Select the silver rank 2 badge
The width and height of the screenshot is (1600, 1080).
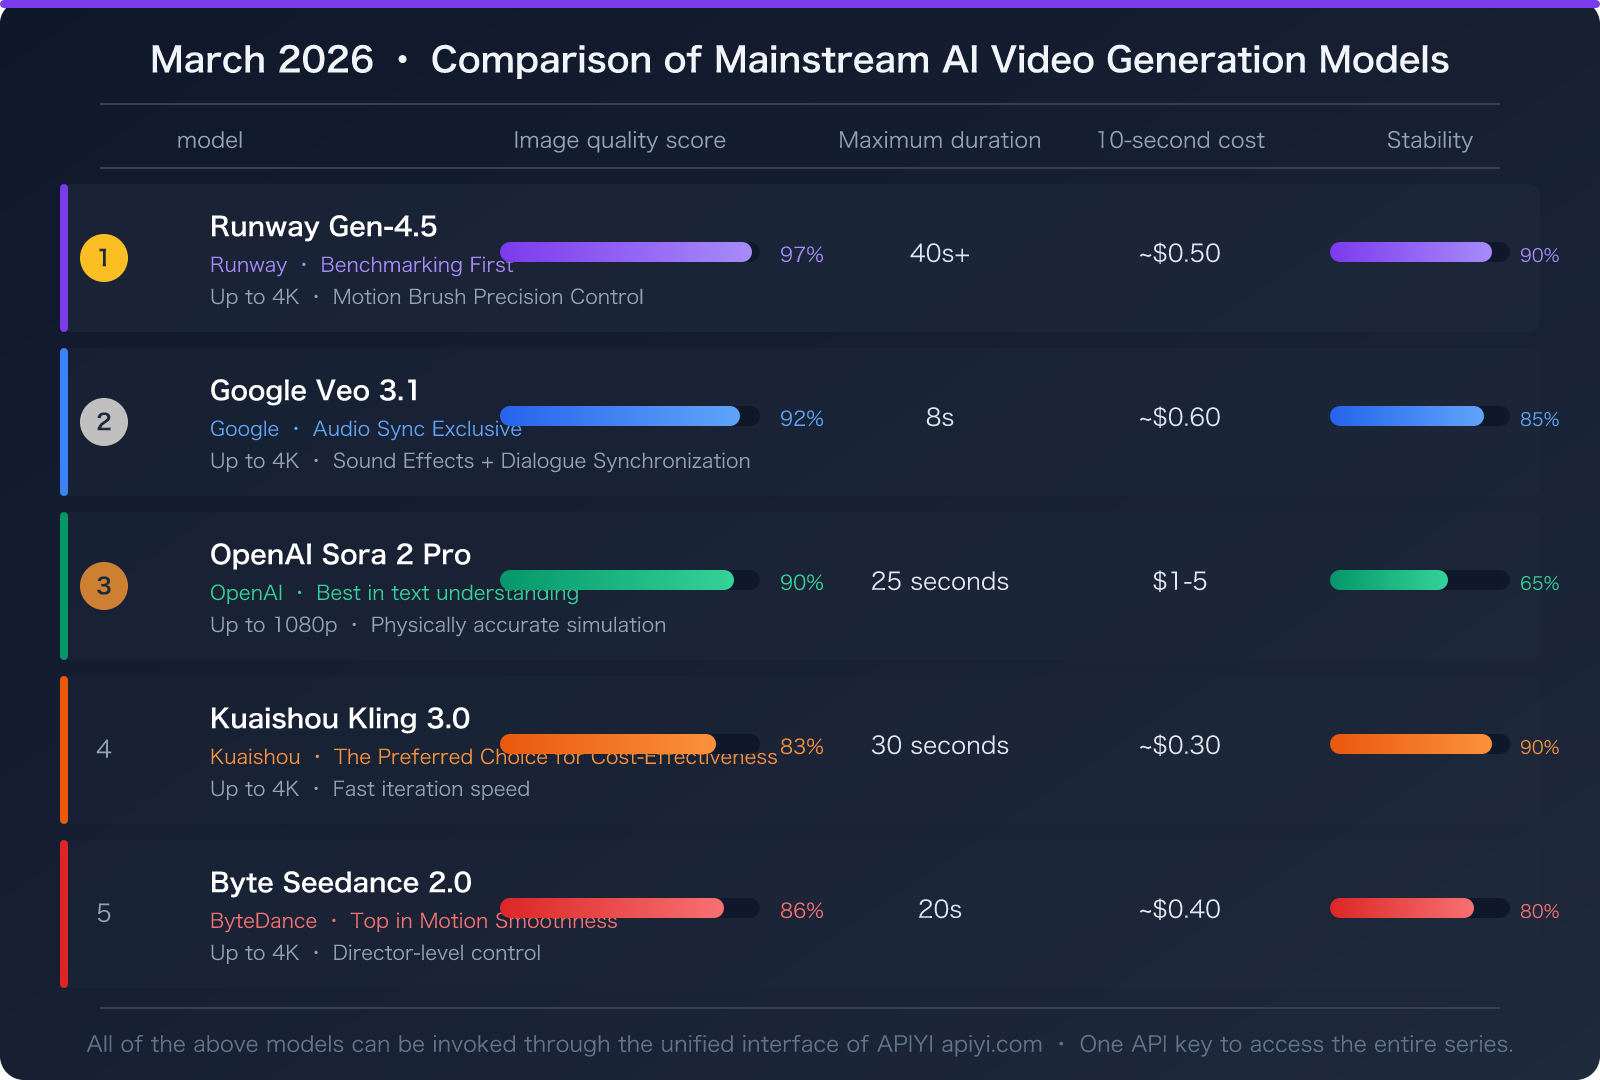tap(103, 422)
